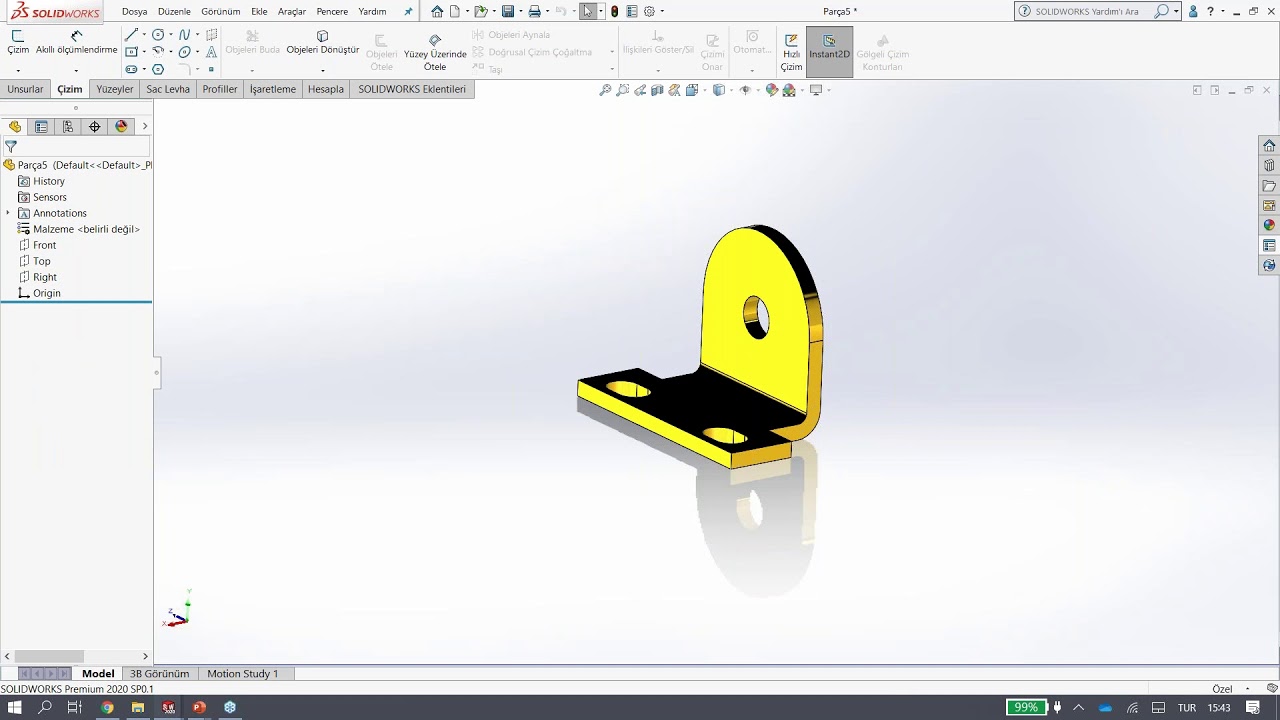Open the Araçlar menu
1280x720 pixels.
point(292,11)
